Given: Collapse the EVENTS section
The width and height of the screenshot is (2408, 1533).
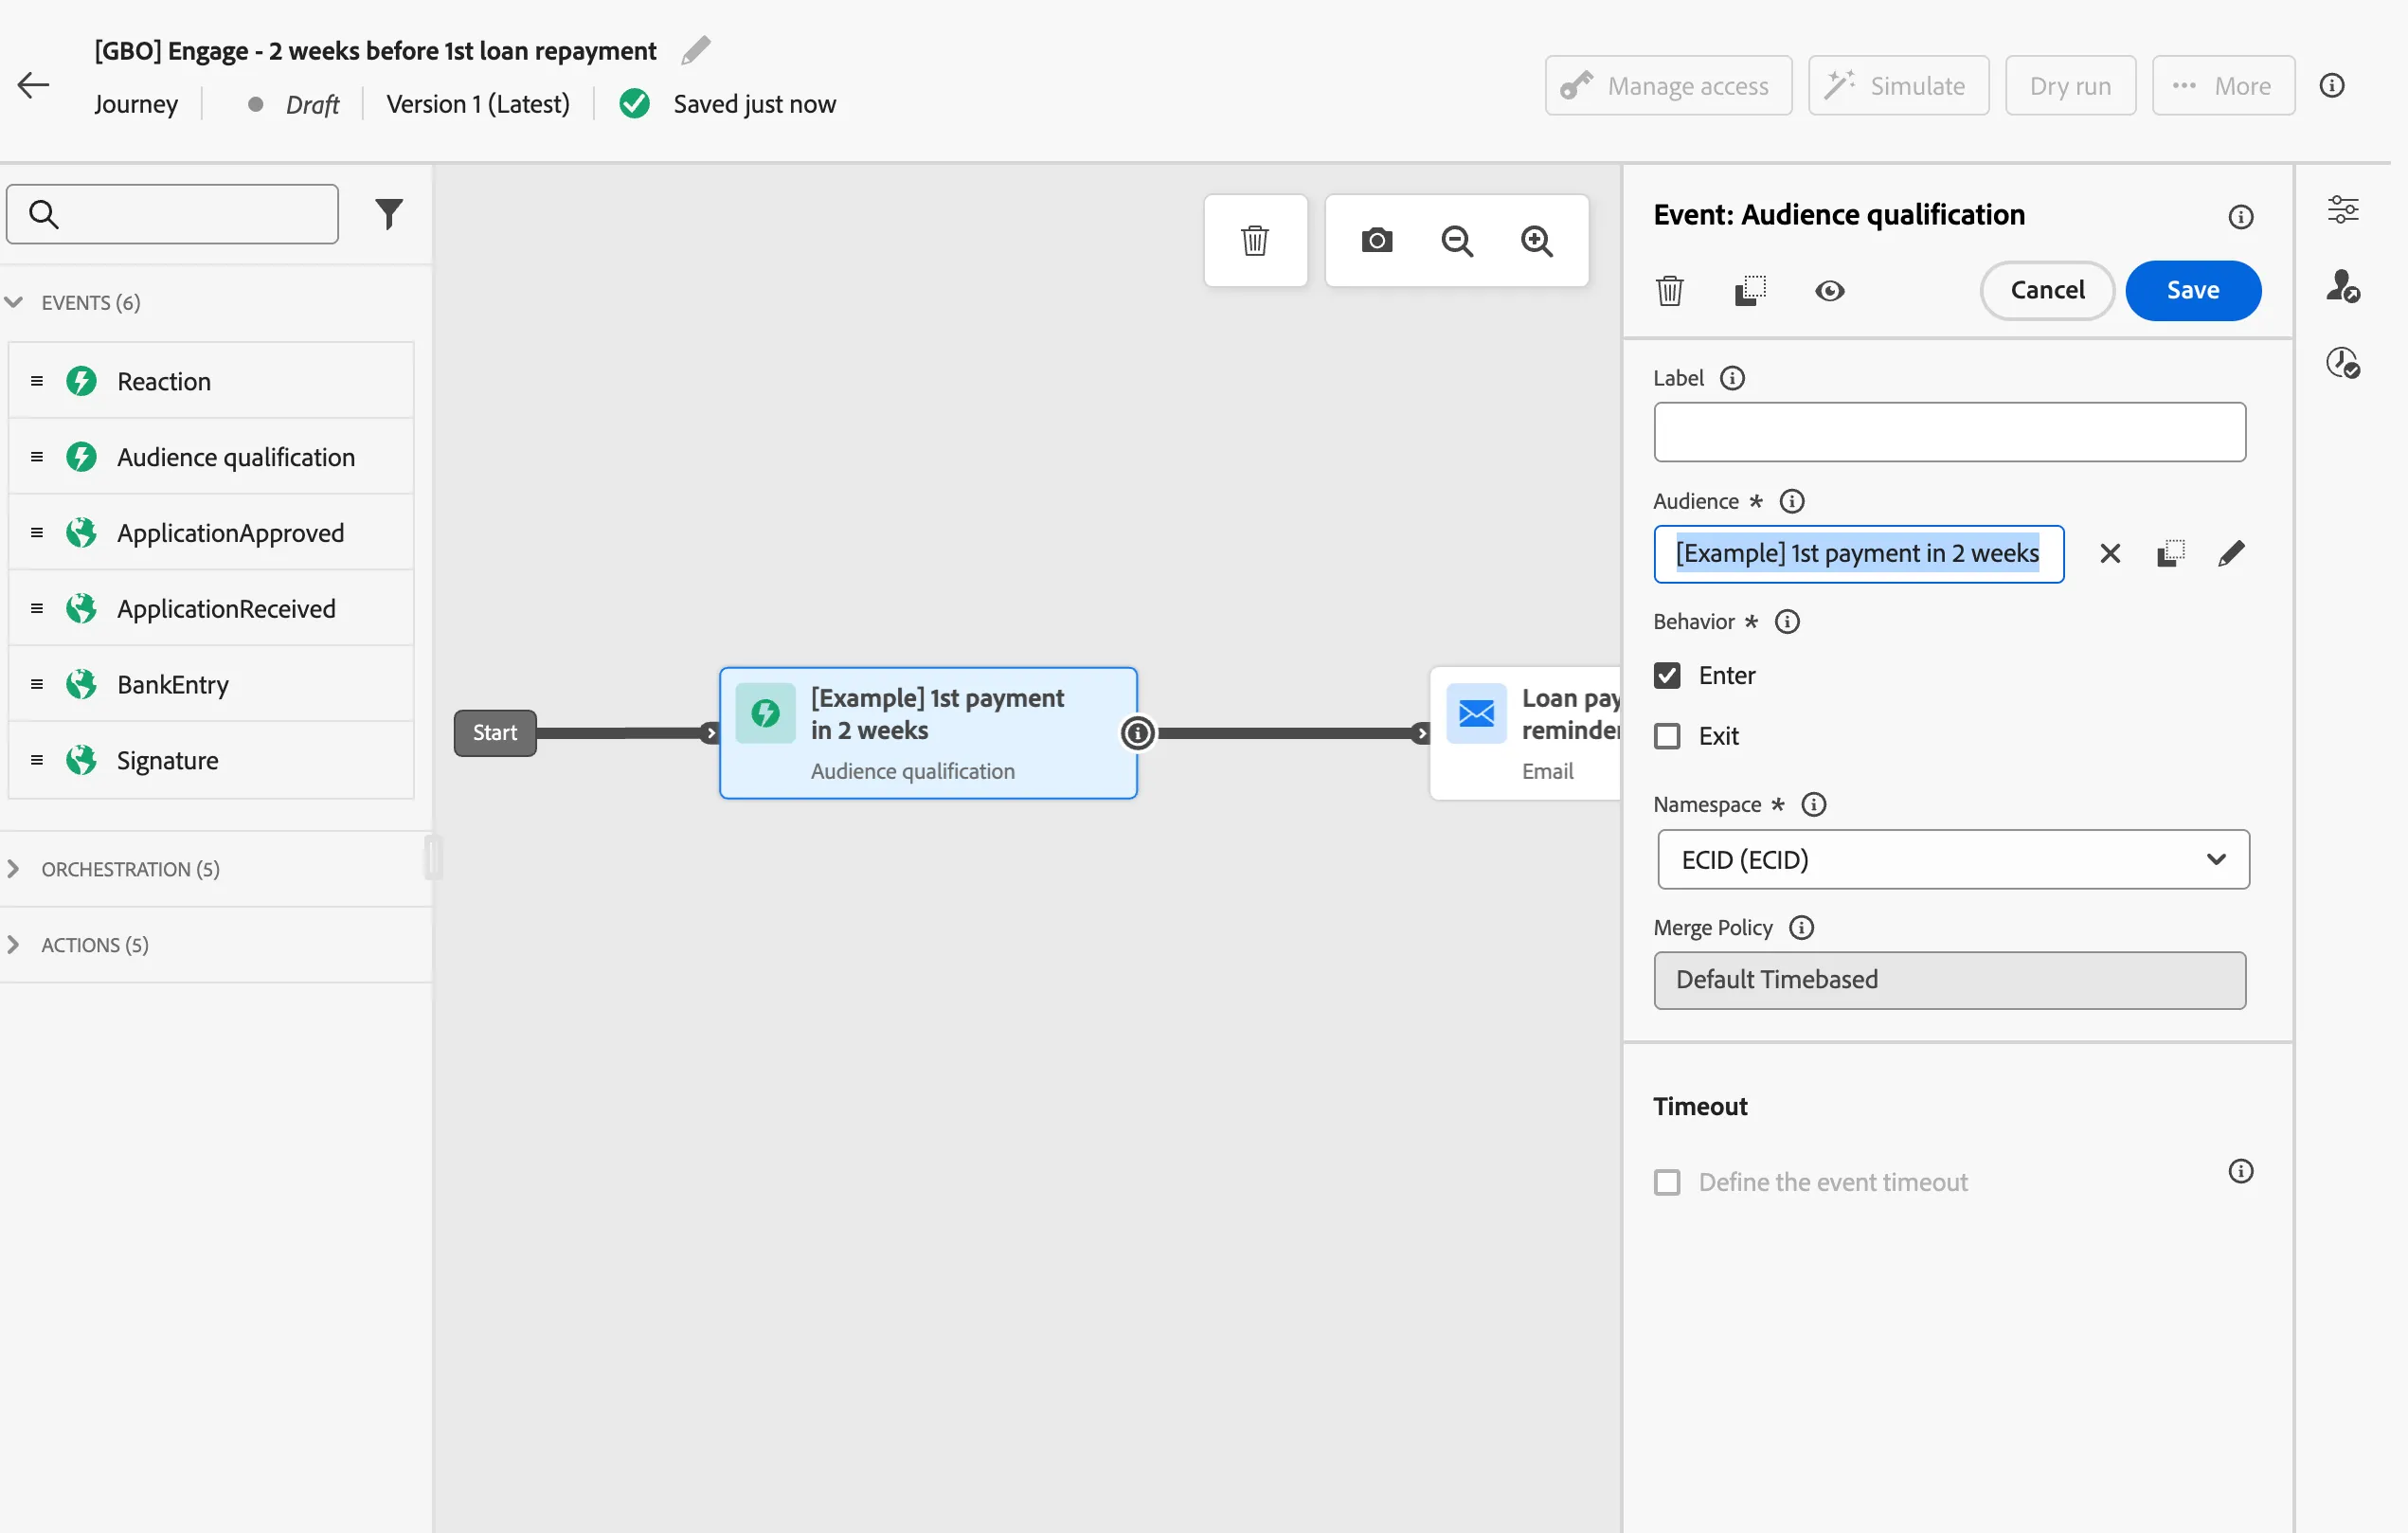Looking at the screenshot, I should (x=13, y=302).
